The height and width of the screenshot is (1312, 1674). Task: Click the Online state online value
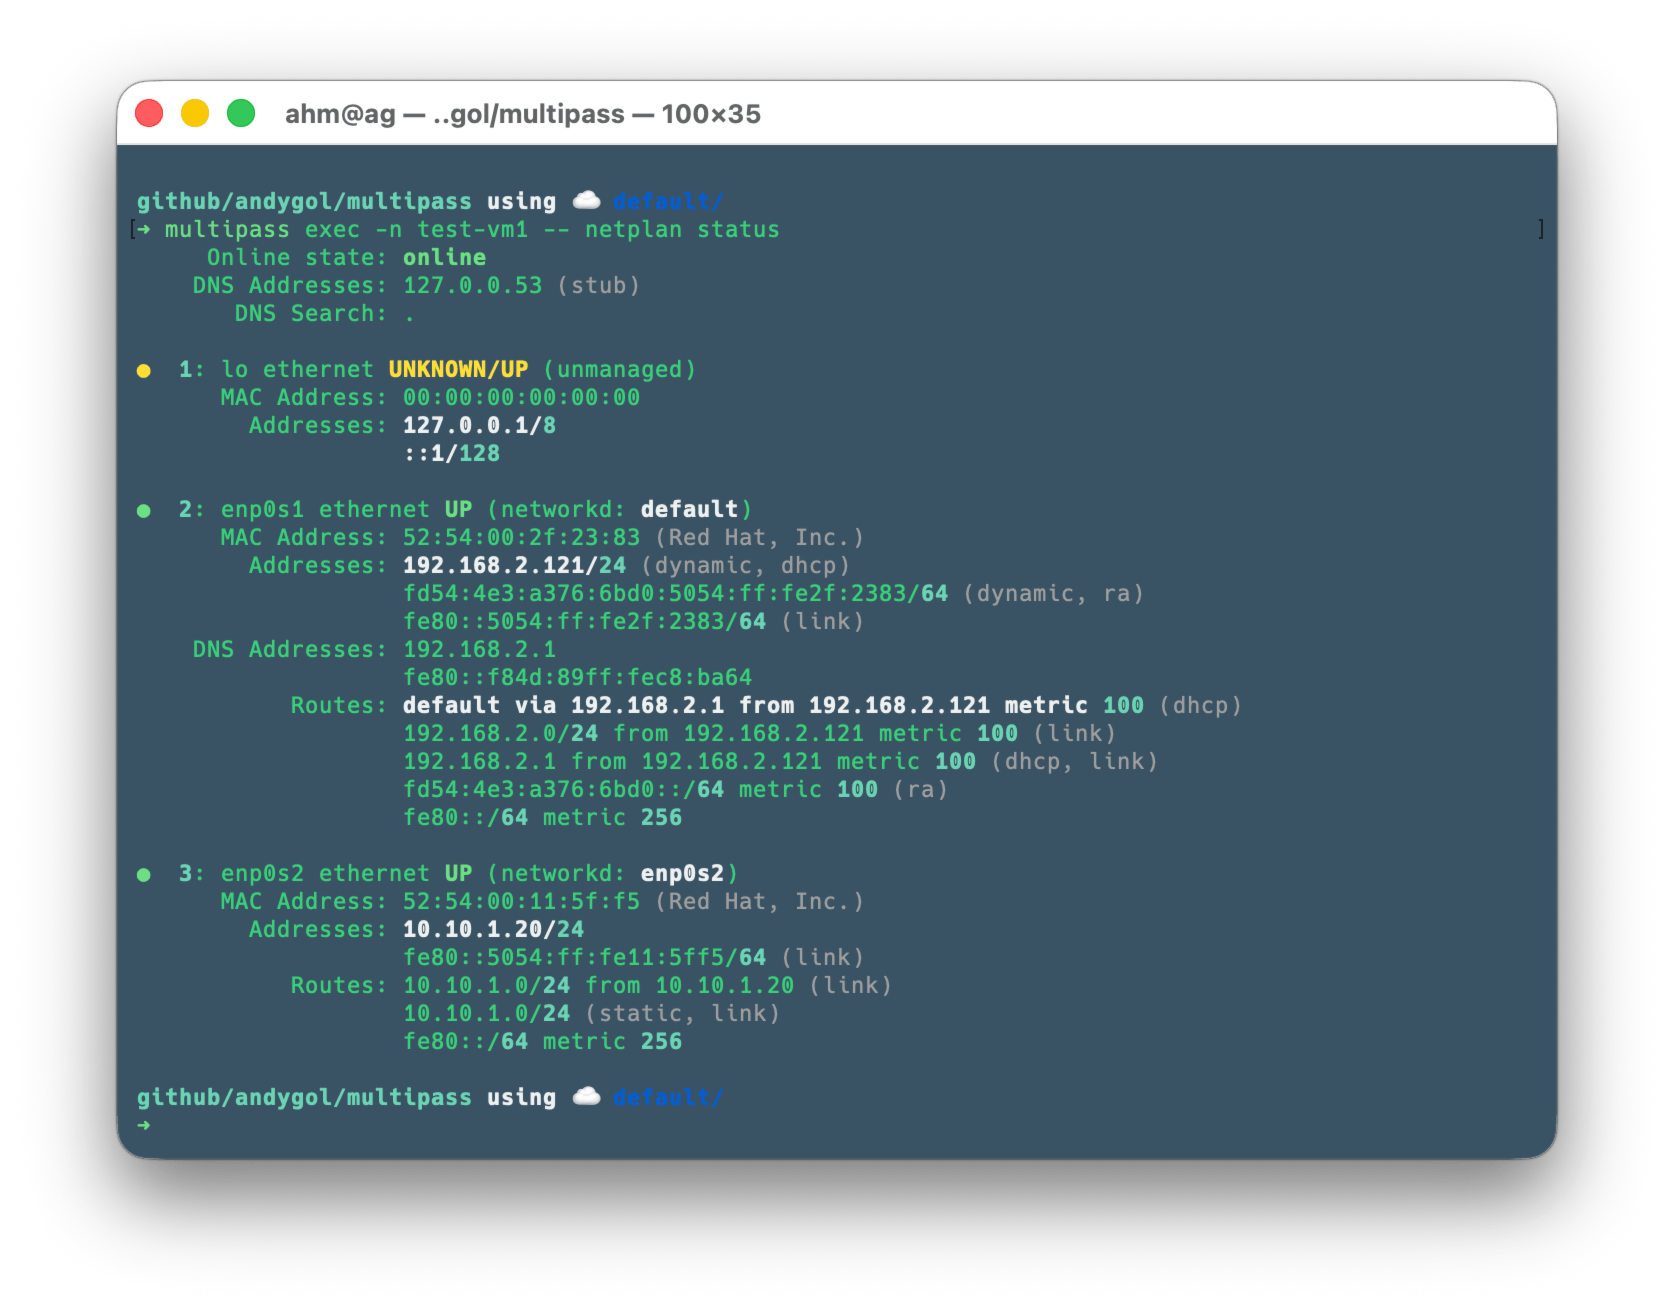[444, 257]
